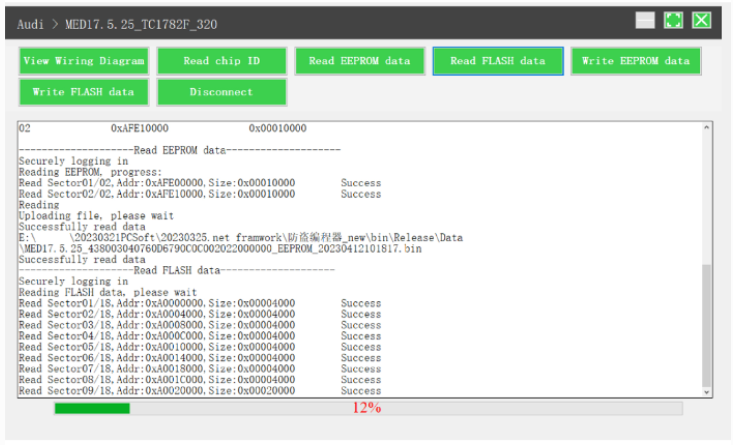This screenshot has width=733, height=445.
Task: Minimize the programmer window
Action: [x=646, y=20]
